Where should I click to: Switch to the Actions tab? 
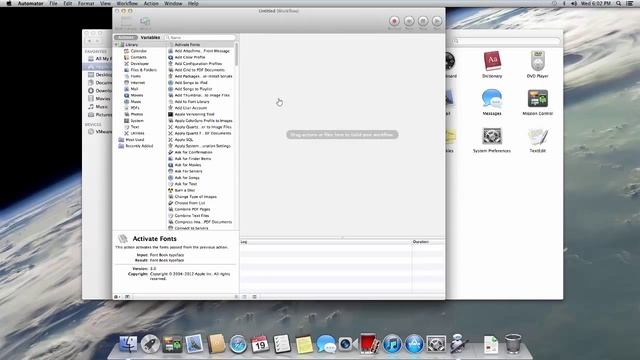point(126,37)
